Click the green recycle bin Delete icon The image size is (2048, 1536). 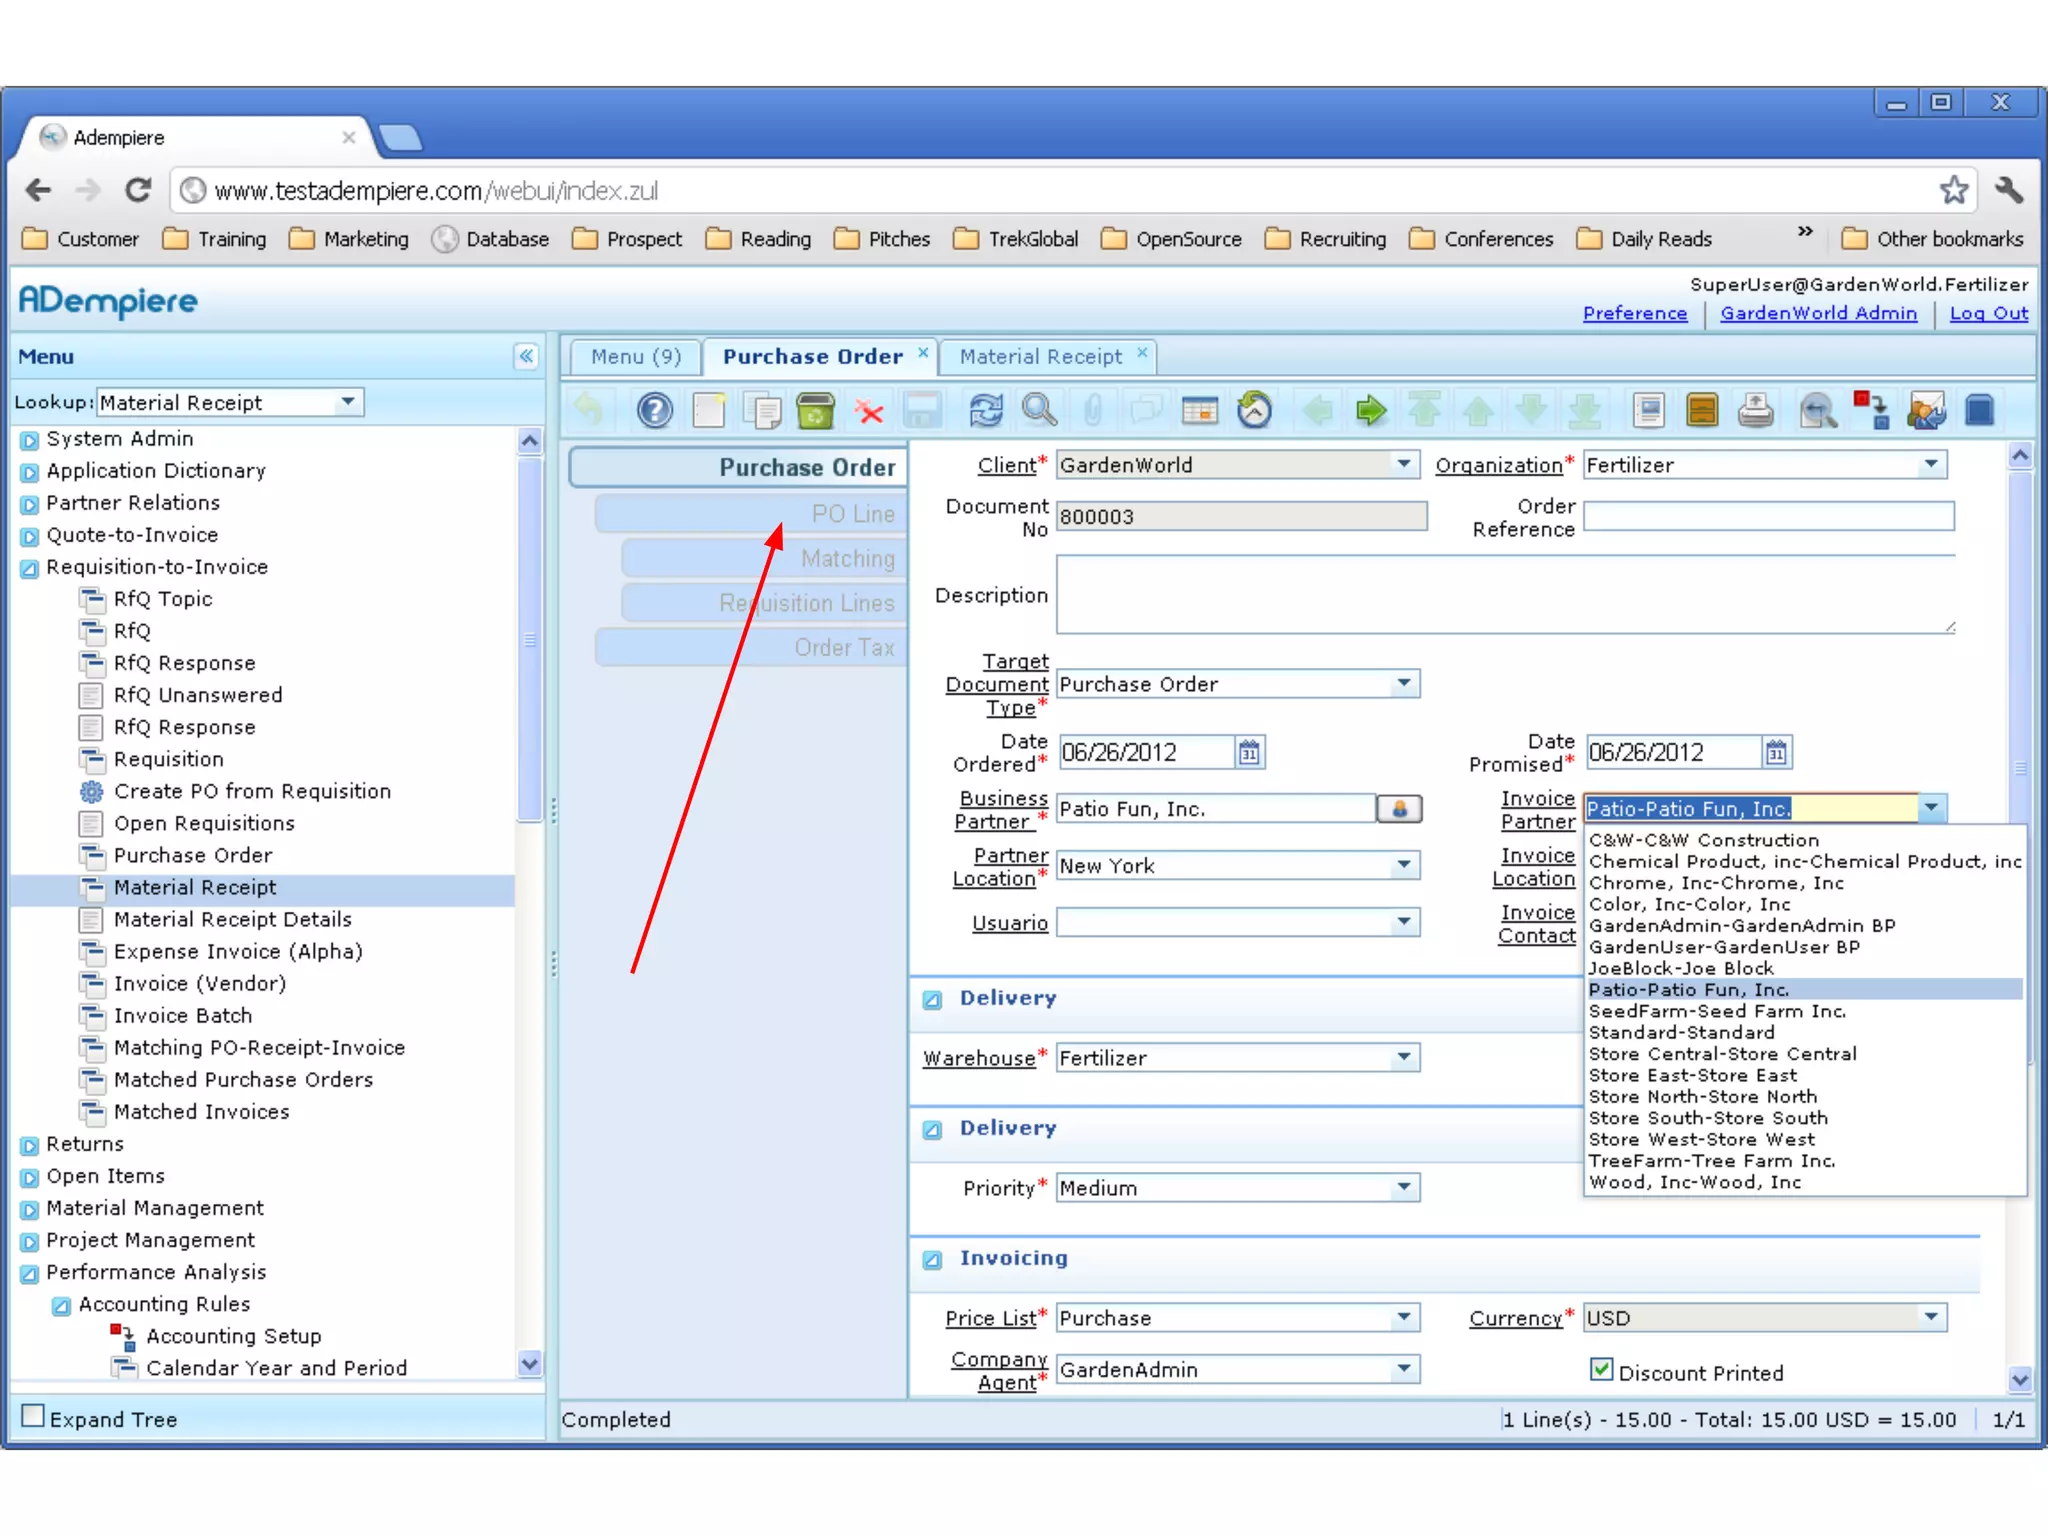coord(816,411)
